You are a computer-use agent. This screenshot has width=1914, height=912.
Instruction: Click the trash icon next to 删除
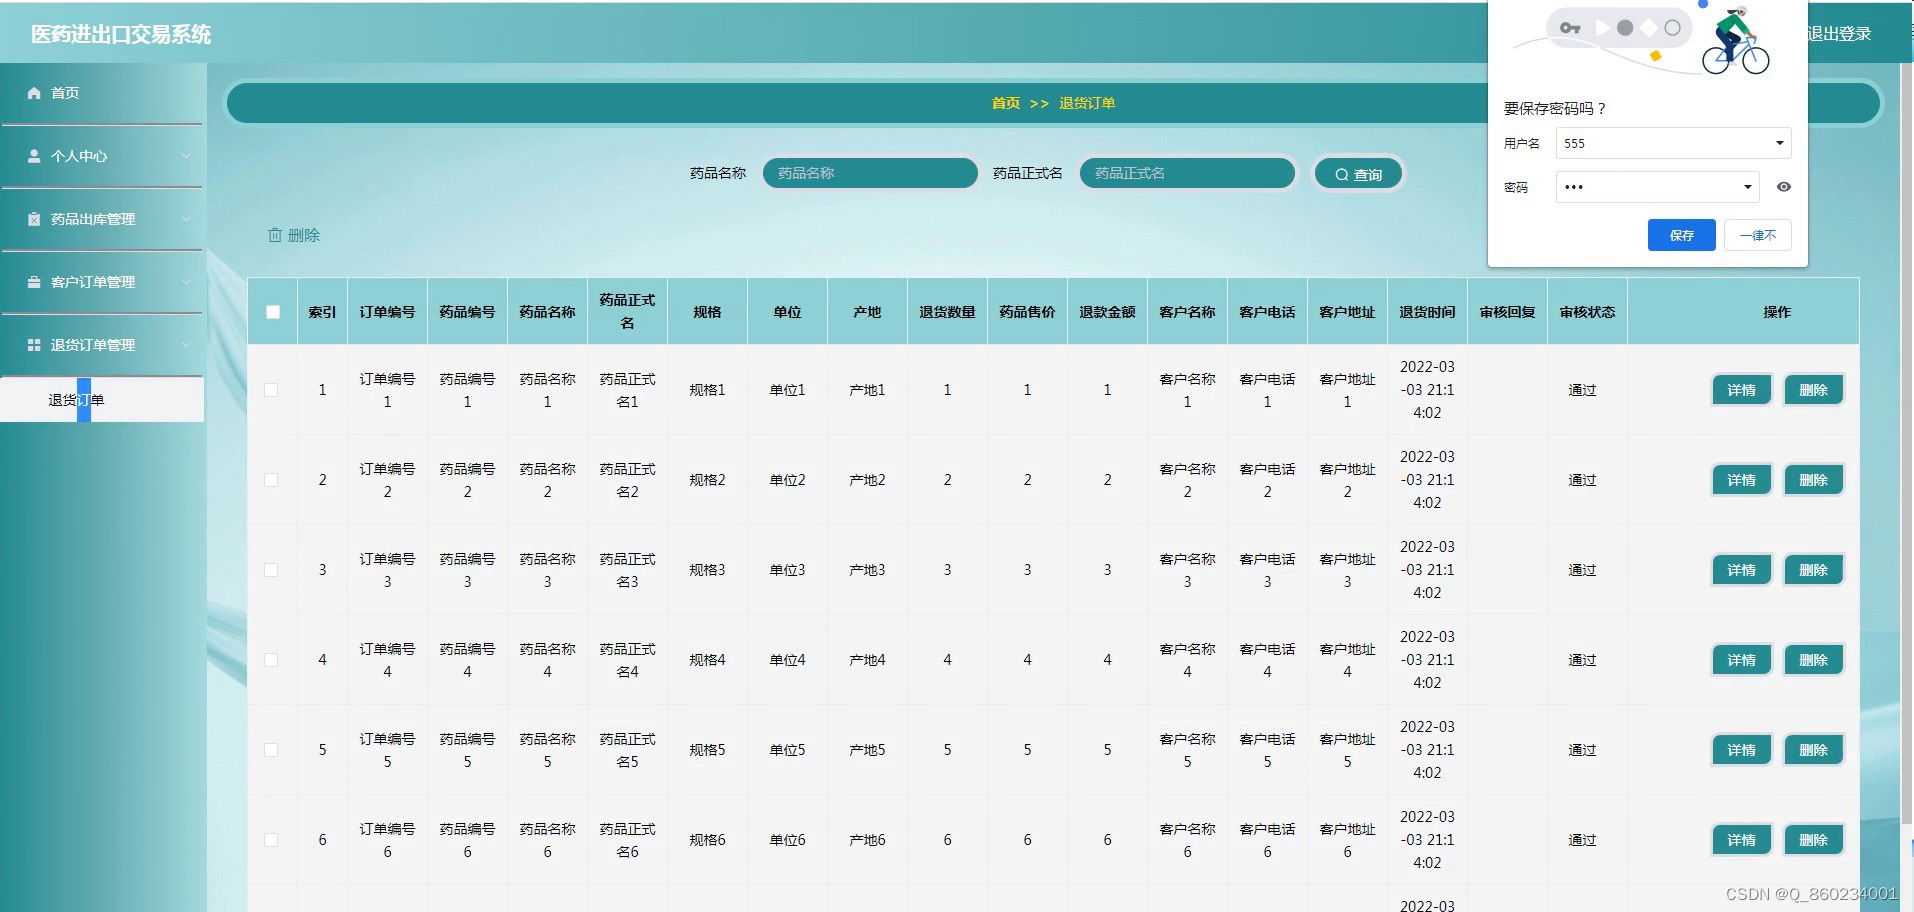[275, 235]
